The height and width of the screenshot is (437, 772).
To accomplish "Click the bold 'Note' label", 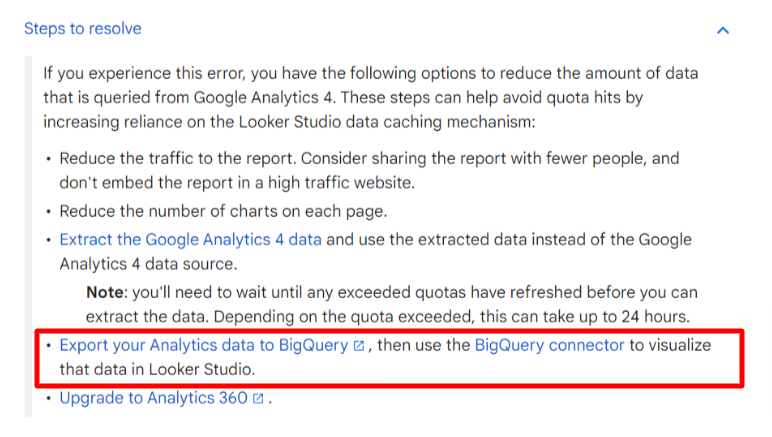I will (105, 292).
